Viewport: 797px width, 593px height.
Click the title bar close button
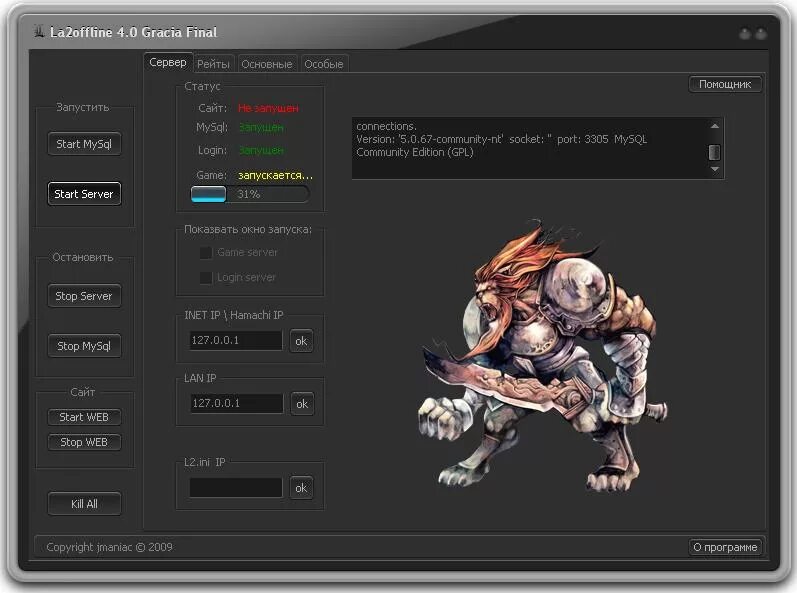761,34
